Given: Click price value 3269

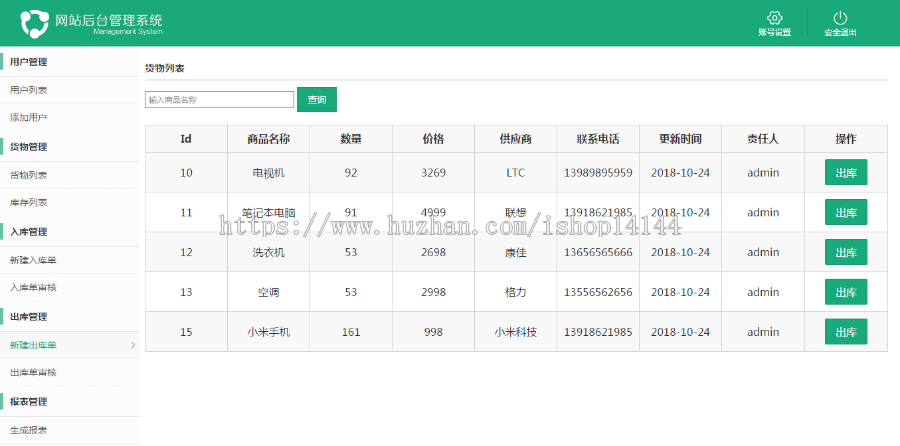Looking at the screenshot, I should 433,172.
